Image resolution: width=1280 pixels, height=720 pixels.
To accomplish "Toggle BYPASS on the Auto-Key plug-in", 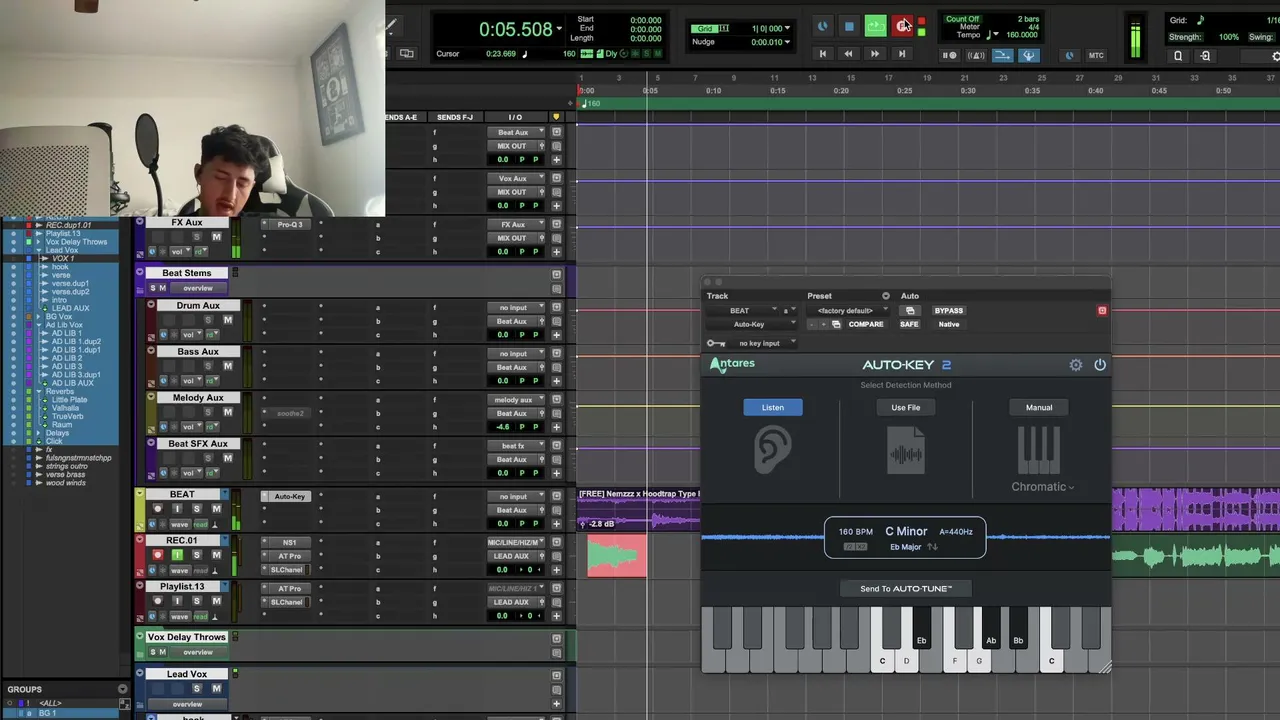I will pyautogui.click(x=948, y=310).
